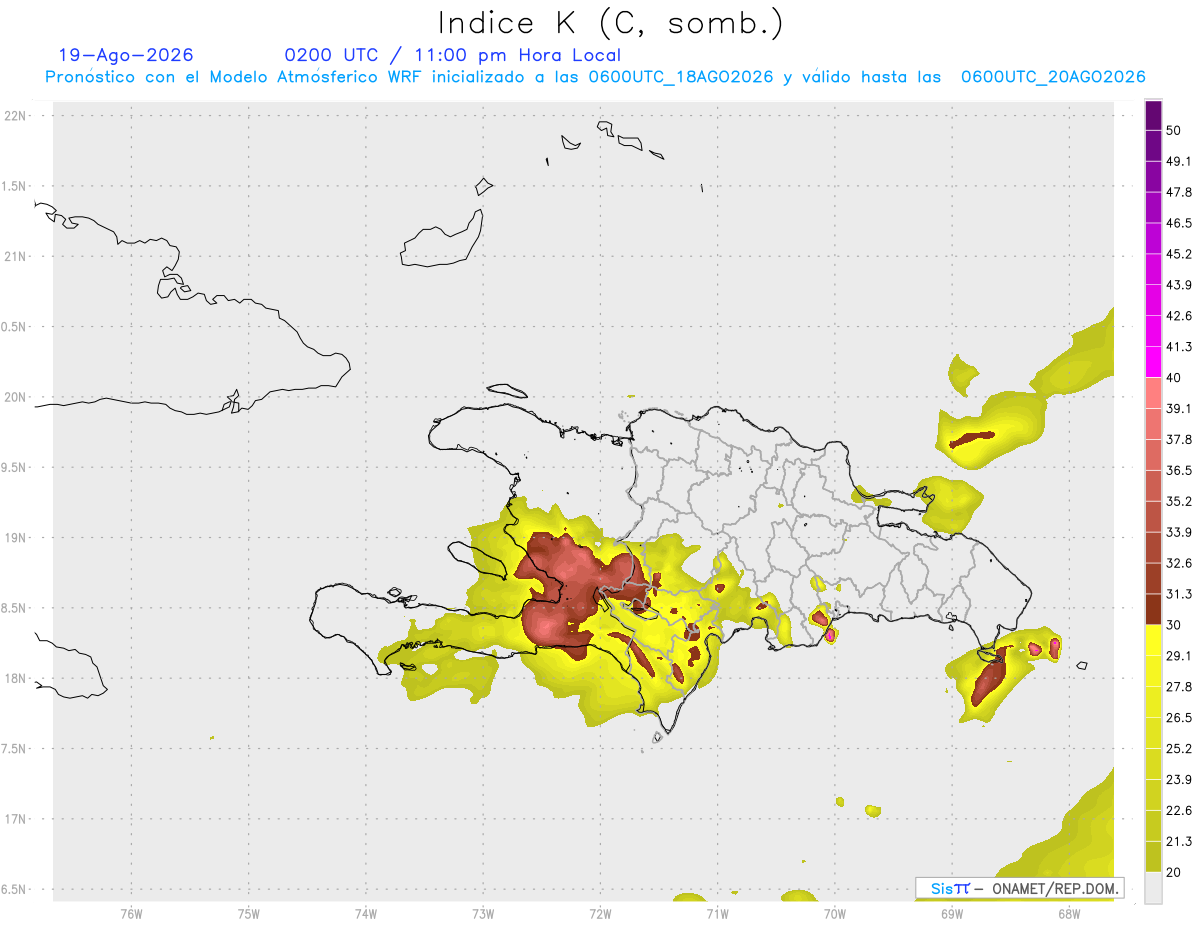Click the longitude label "74W"
This screenshot has height=927, width=1200.
366,915
